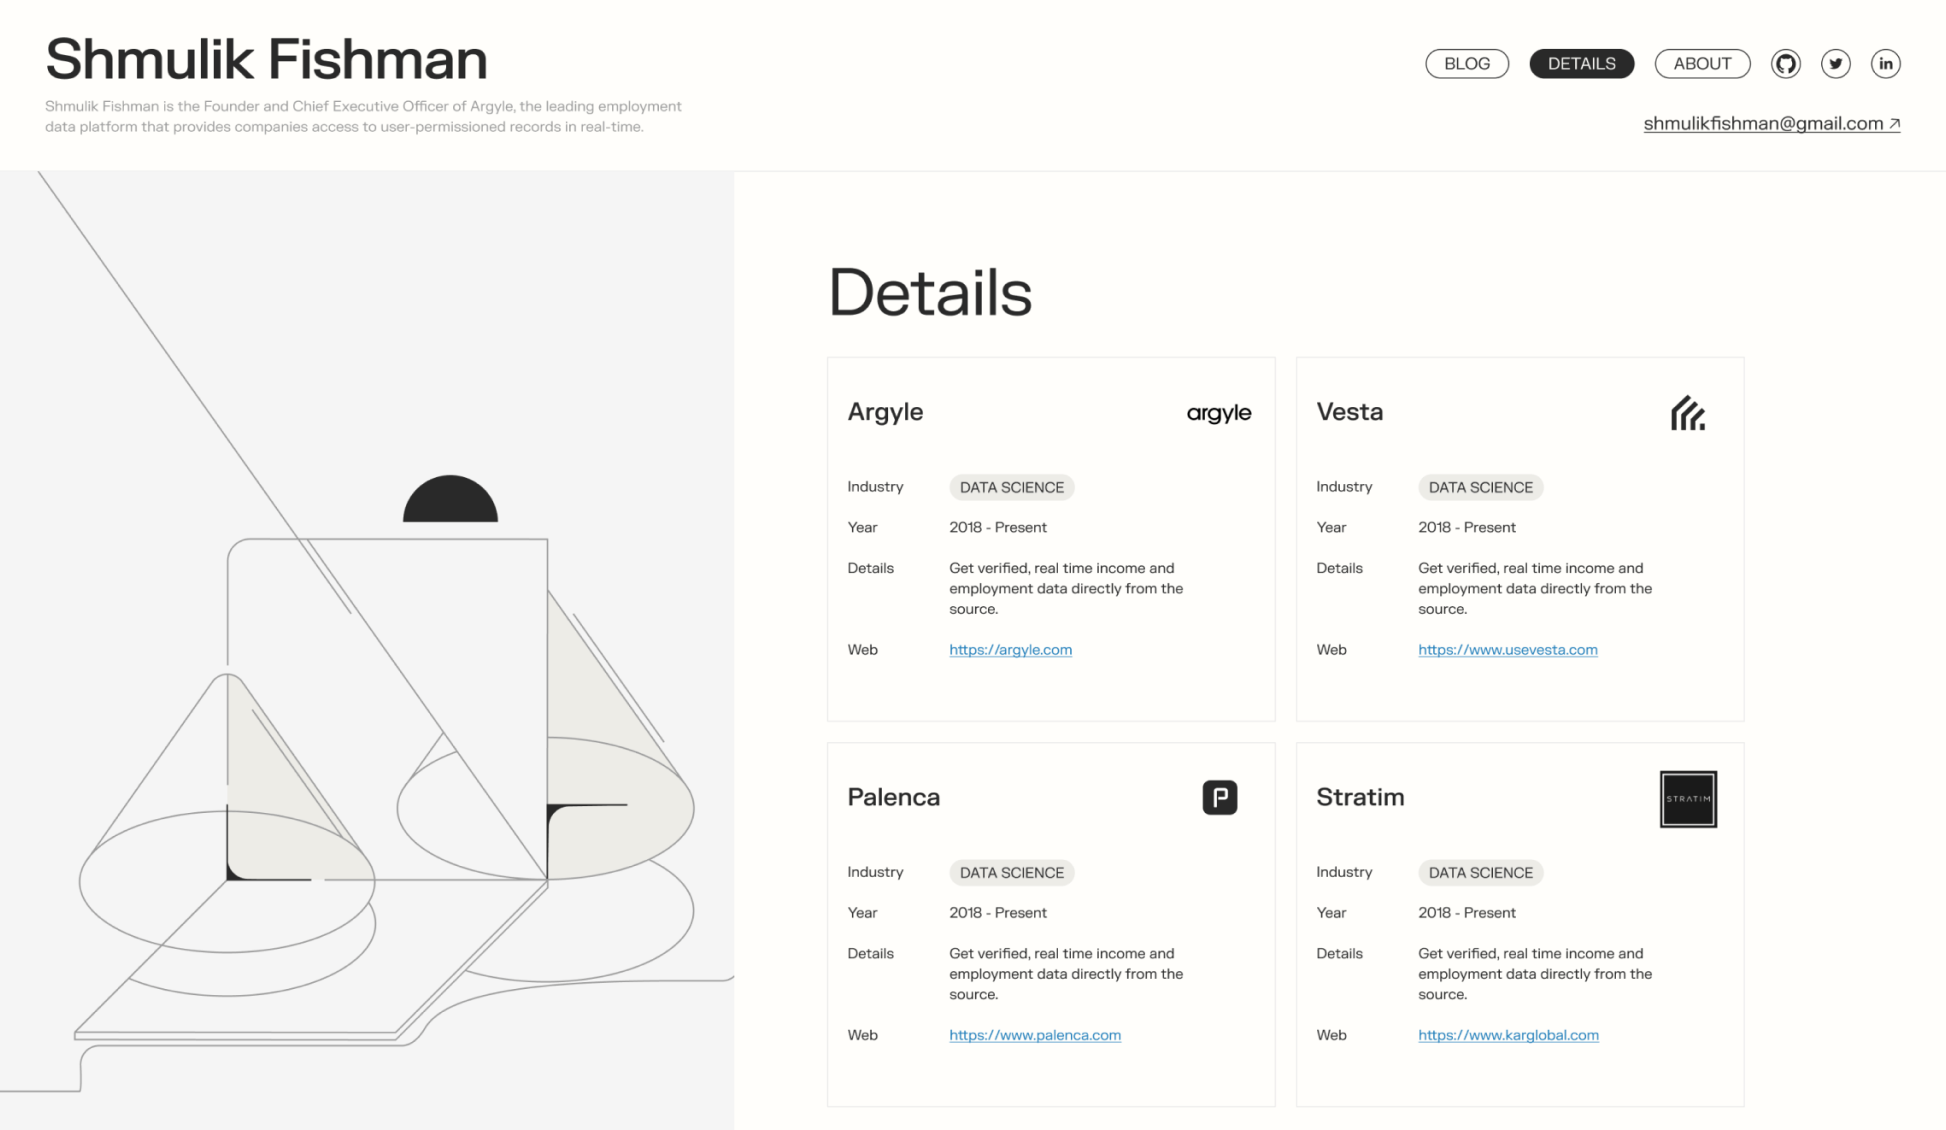Viewport: 1946px width, 1130px height.
Task: Click the Stratim logo thumbnail
Action: click(1688, 799)
